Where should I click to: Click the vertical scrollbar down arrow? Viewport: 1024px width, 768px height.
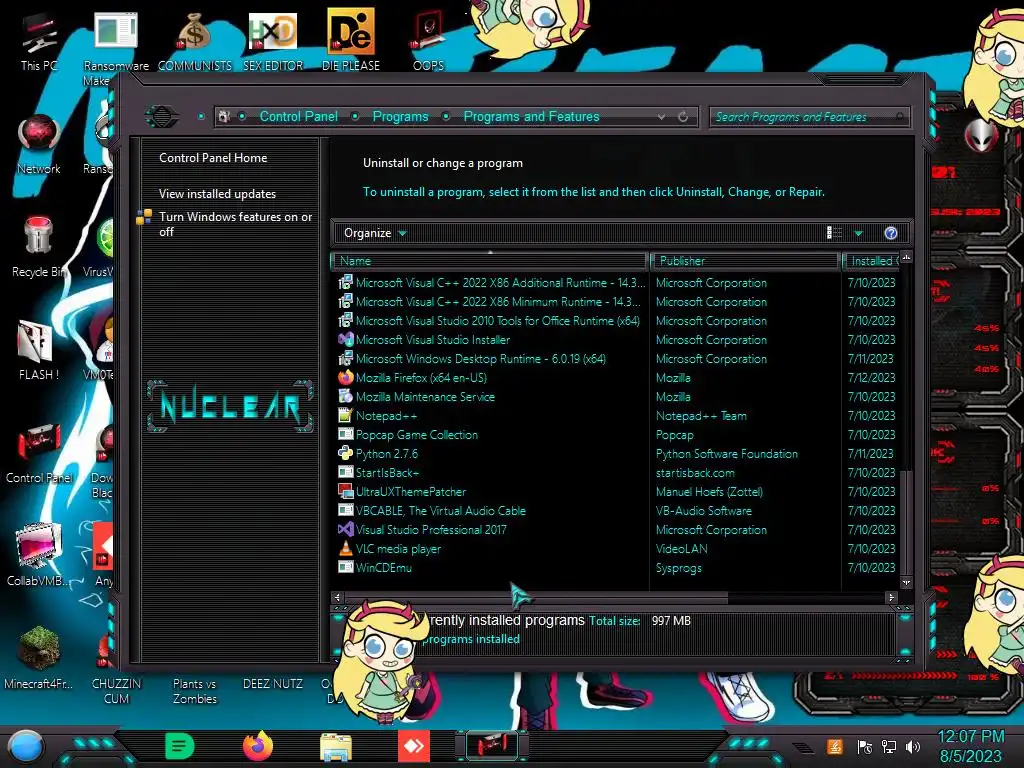906,582
